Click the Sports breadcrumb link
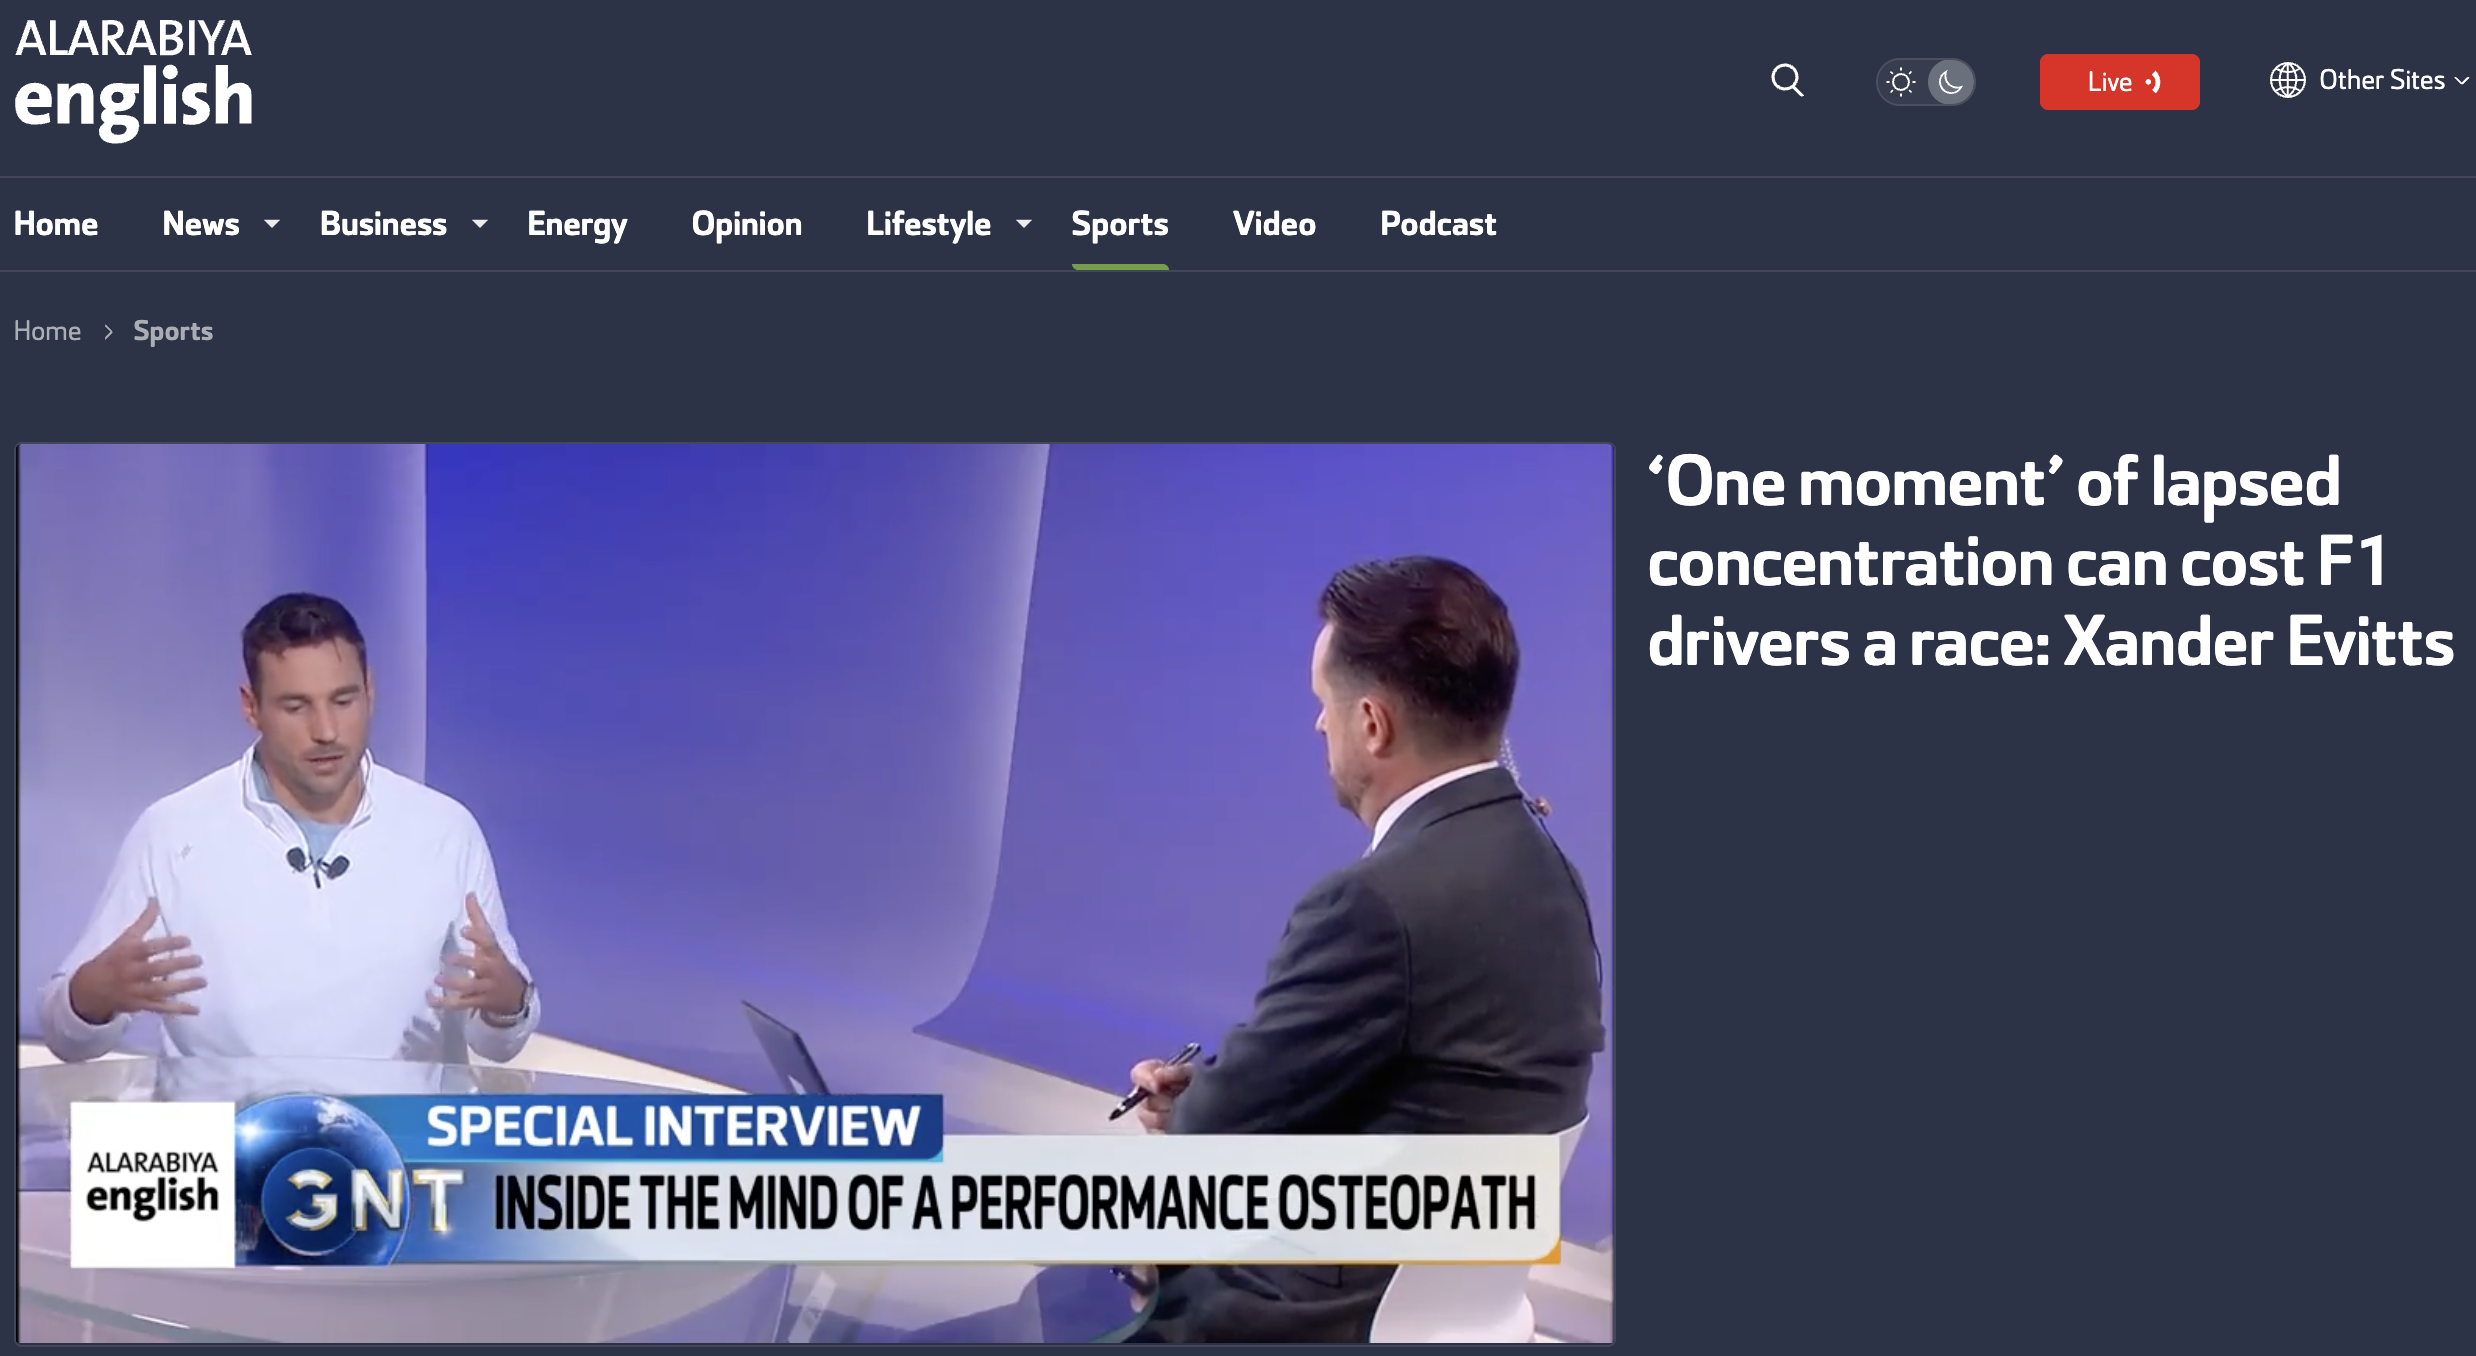This screenshot has height=1356, width=2476. tap(173, 331)
